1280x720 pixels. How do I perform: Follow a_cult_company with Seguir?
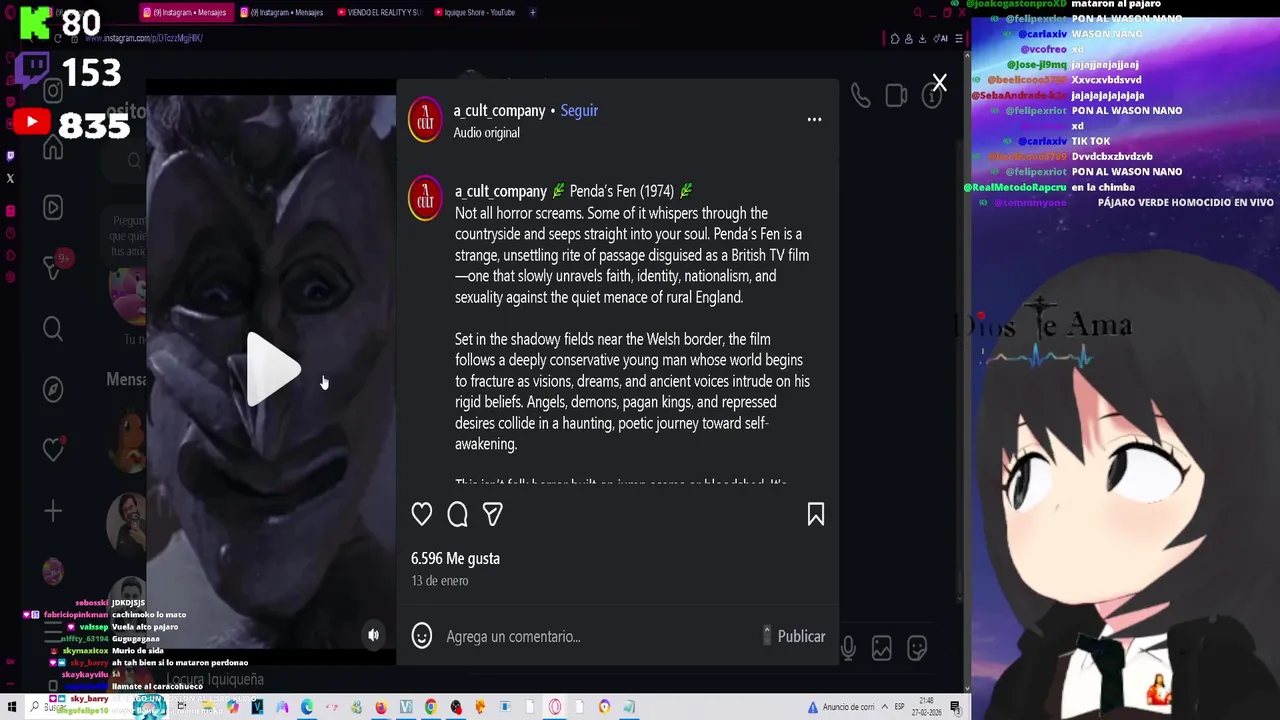tap(579, 110)
